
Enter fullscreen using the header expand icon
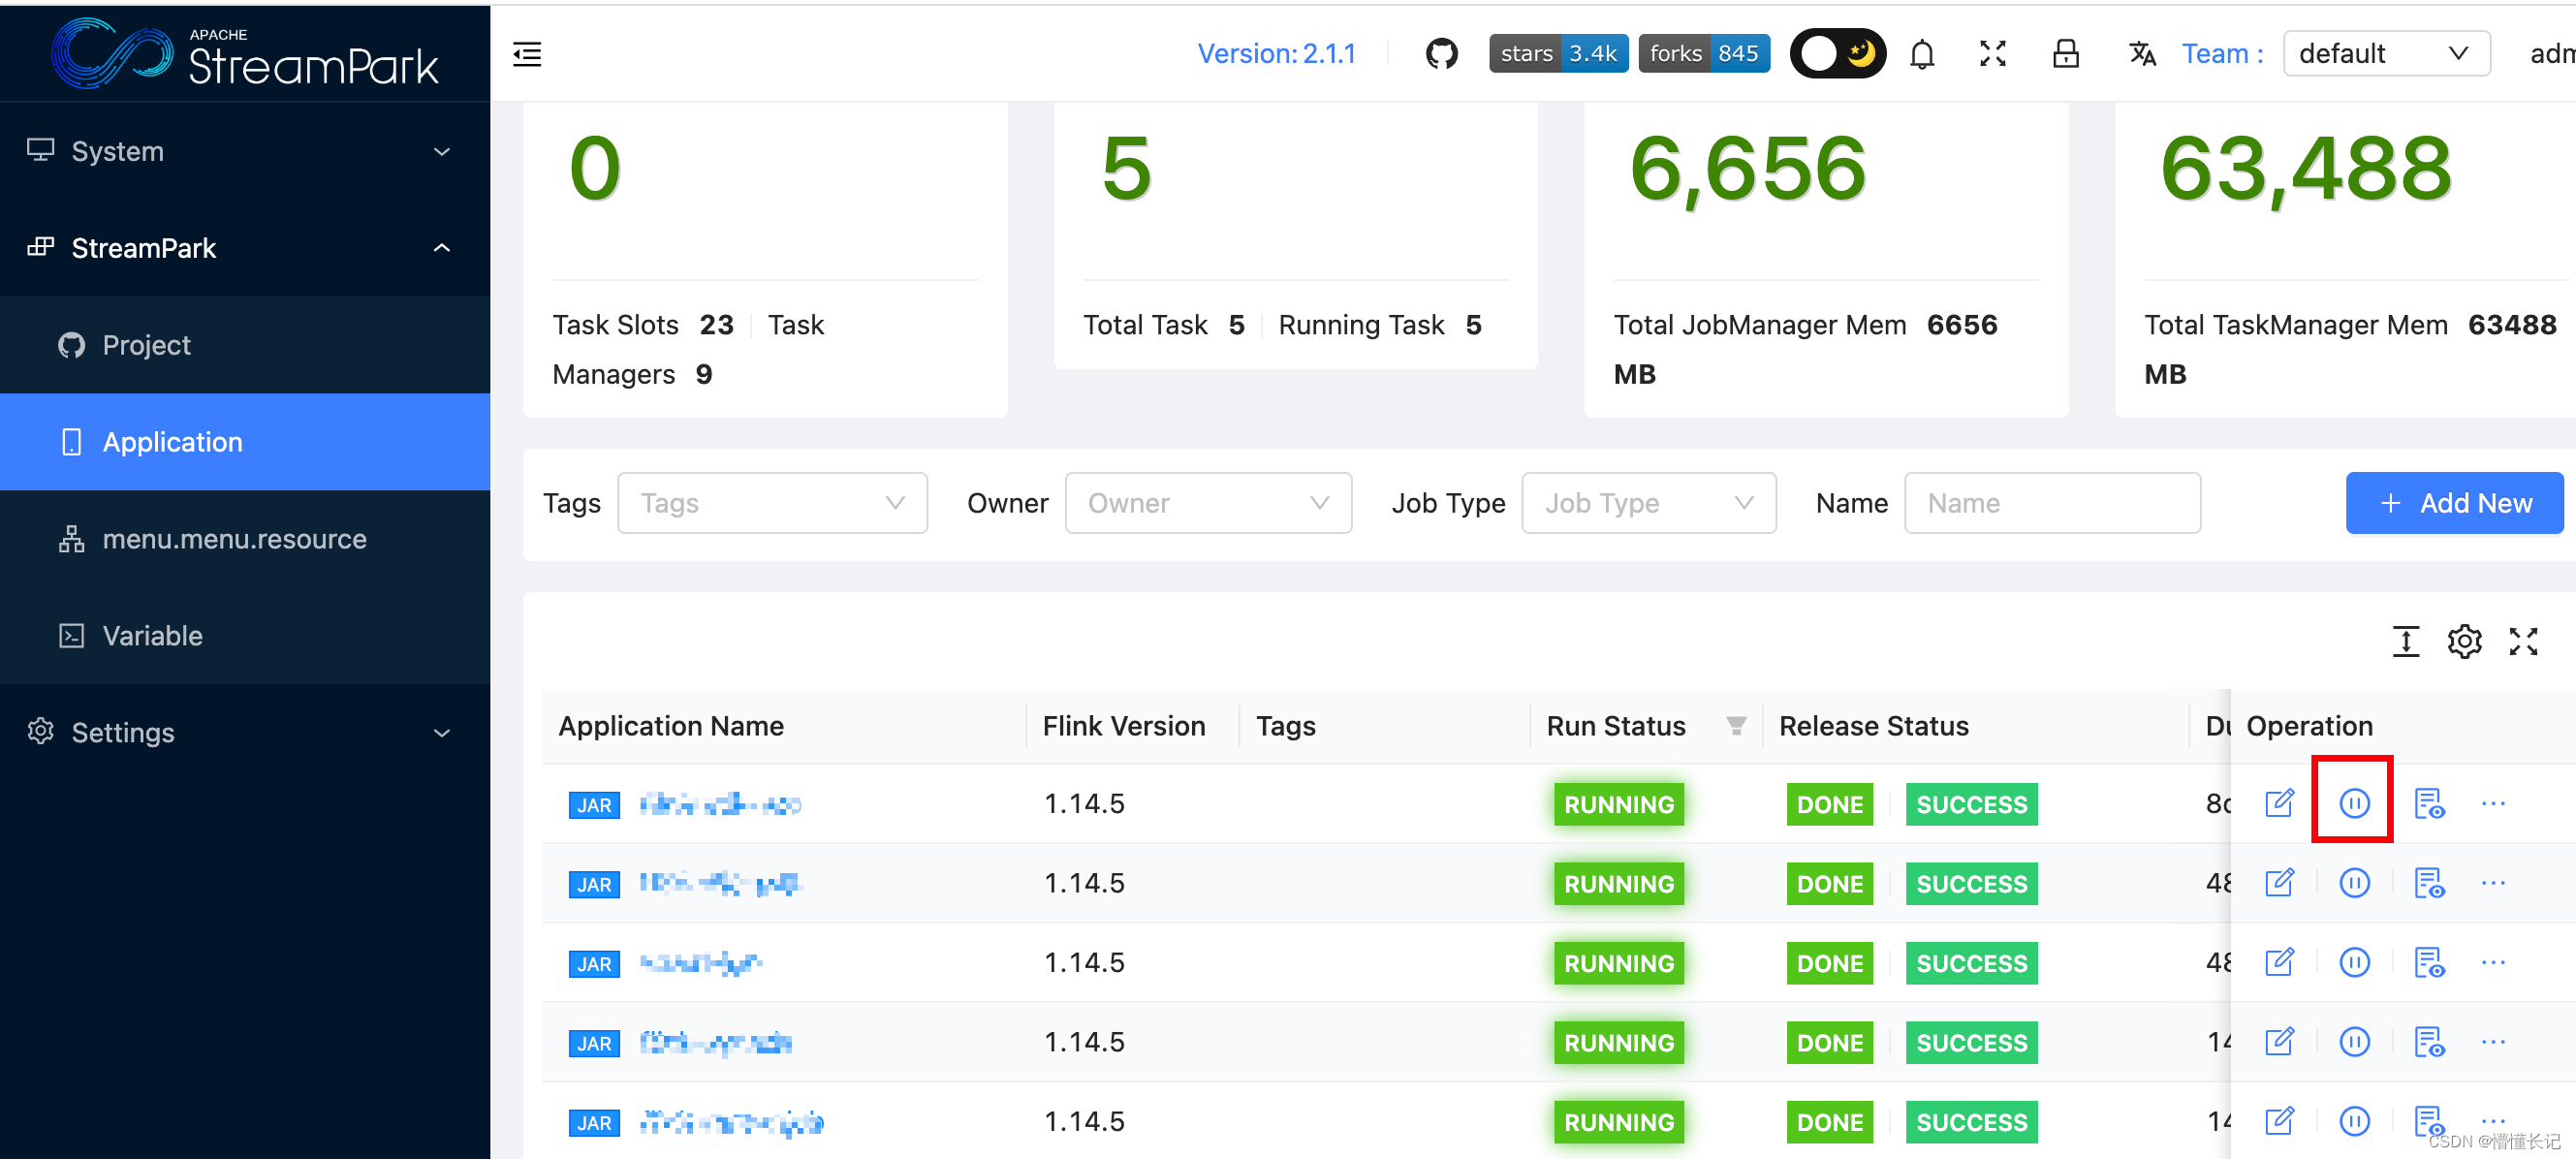point(1992,53)
